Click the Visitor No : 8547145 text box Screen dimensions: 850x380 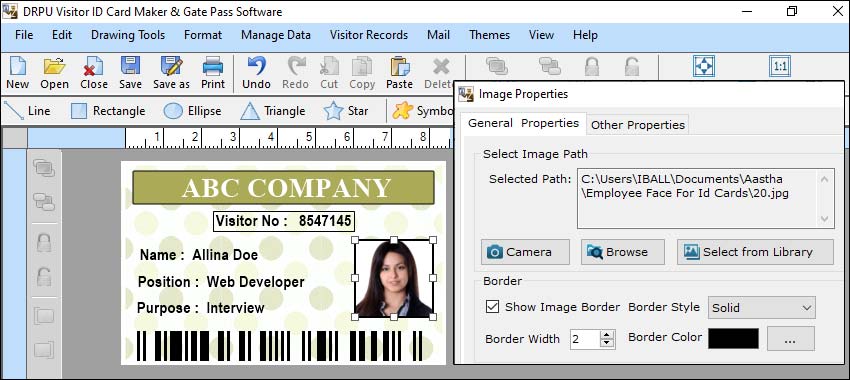click(x=284, y=221)
